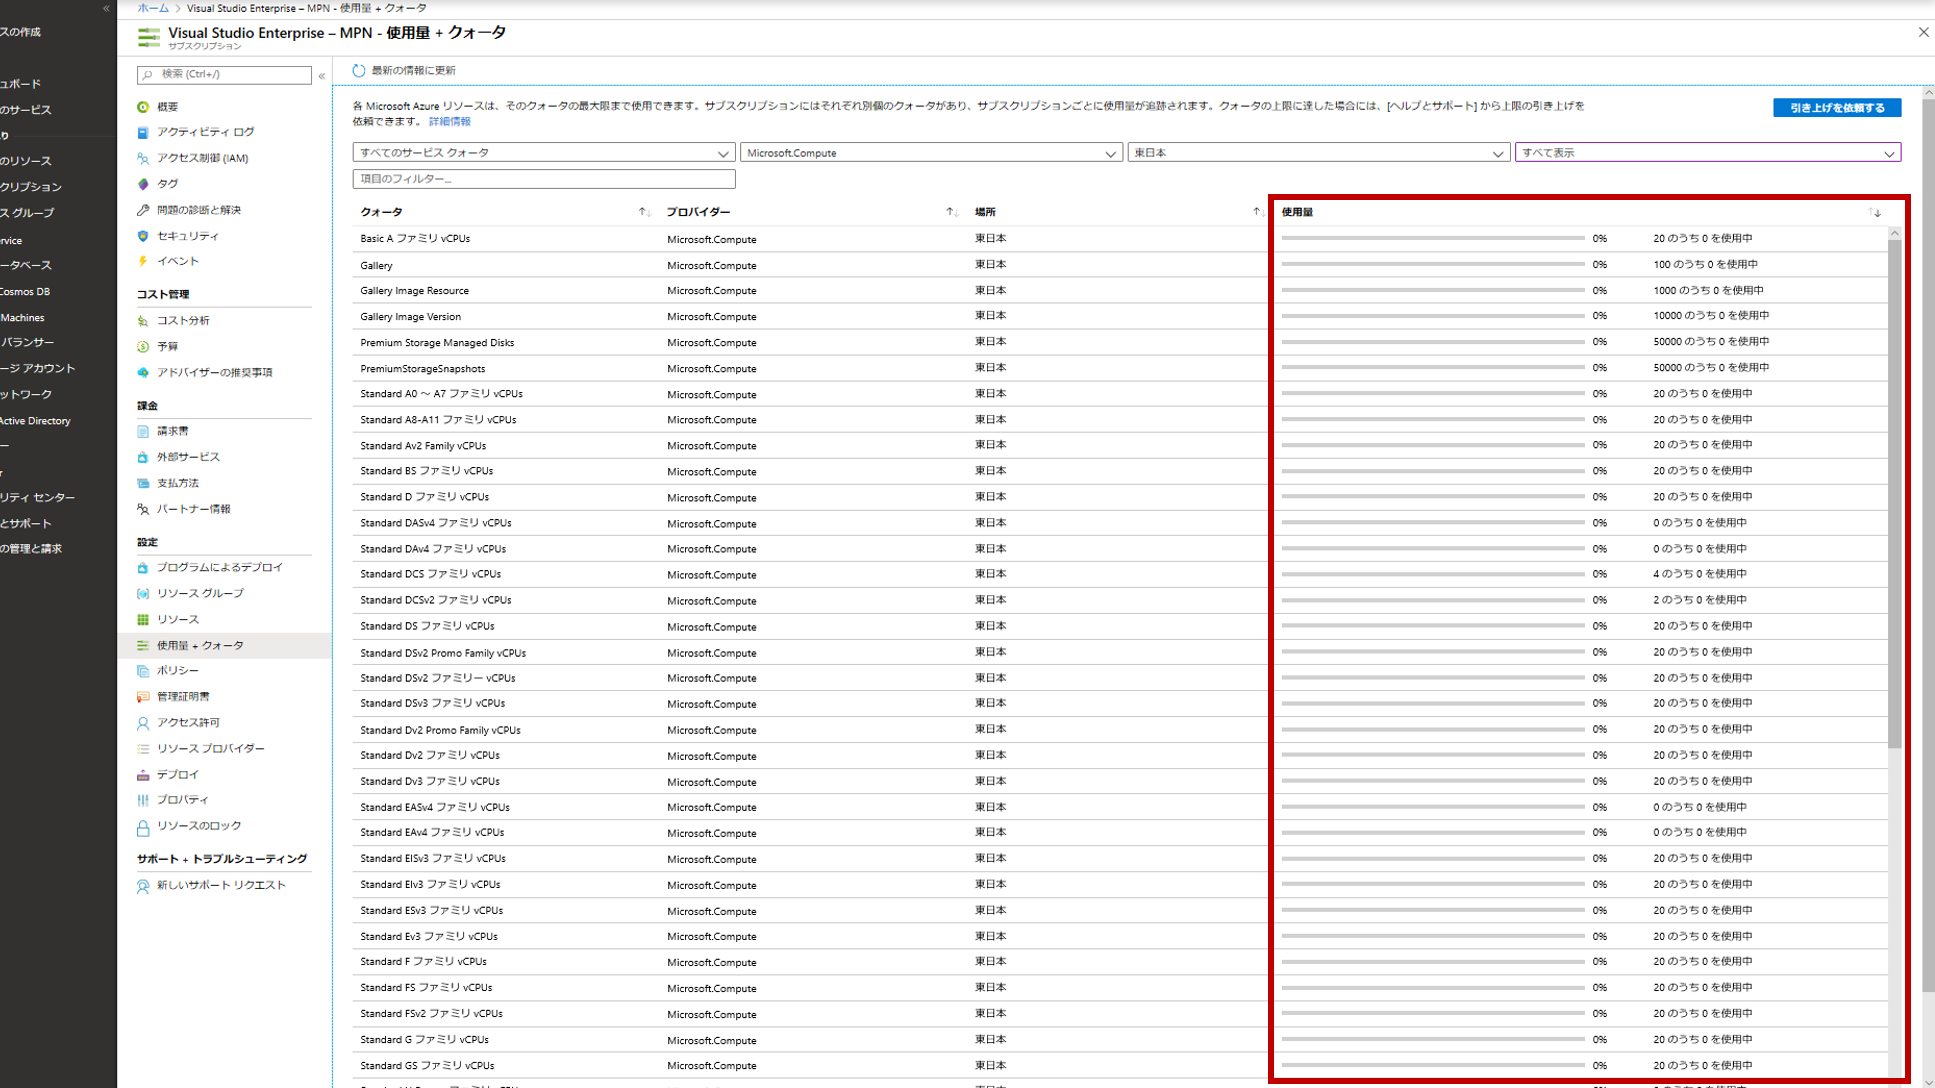This screenshot has width=1935, height=1088.
Task: Expand すべてのサービス クォータ dropdown
Action: tap(543, 153)
